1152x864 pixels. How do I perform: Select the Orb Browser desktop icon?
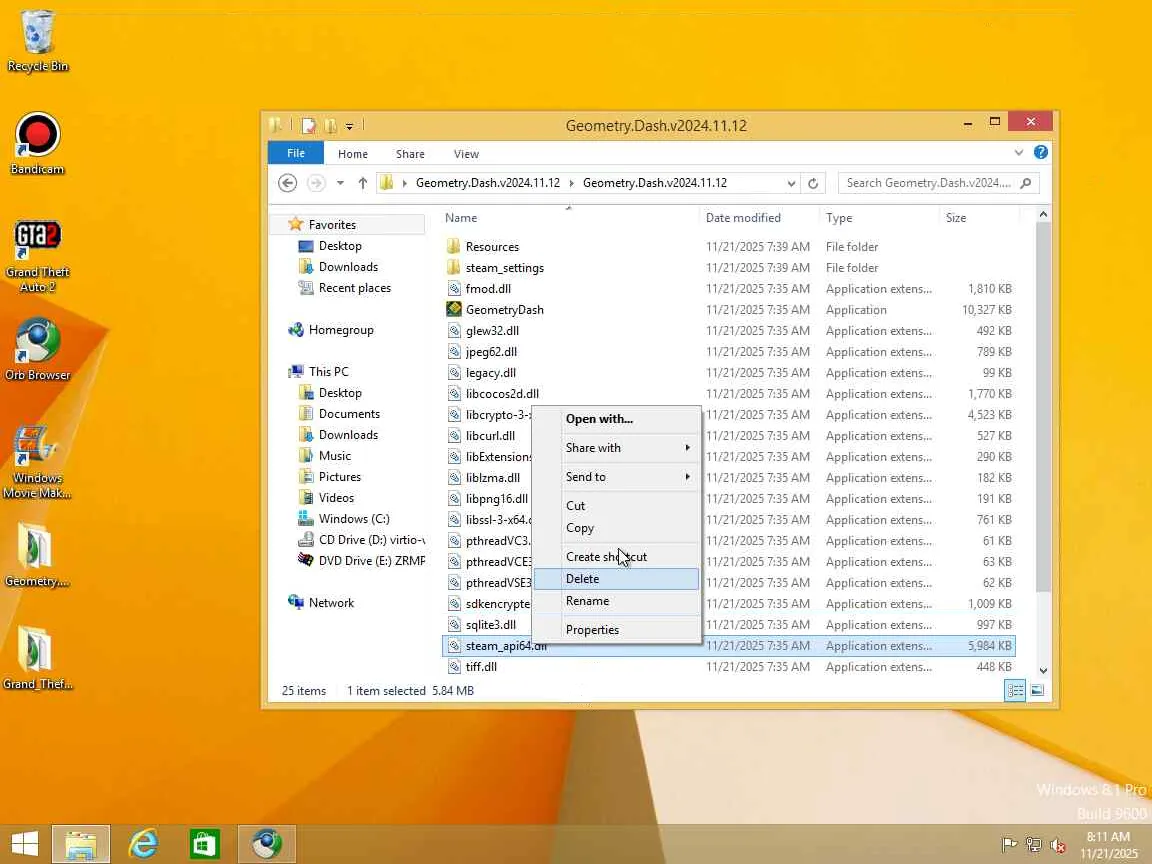pyautogui.click(x=37, y=350)
